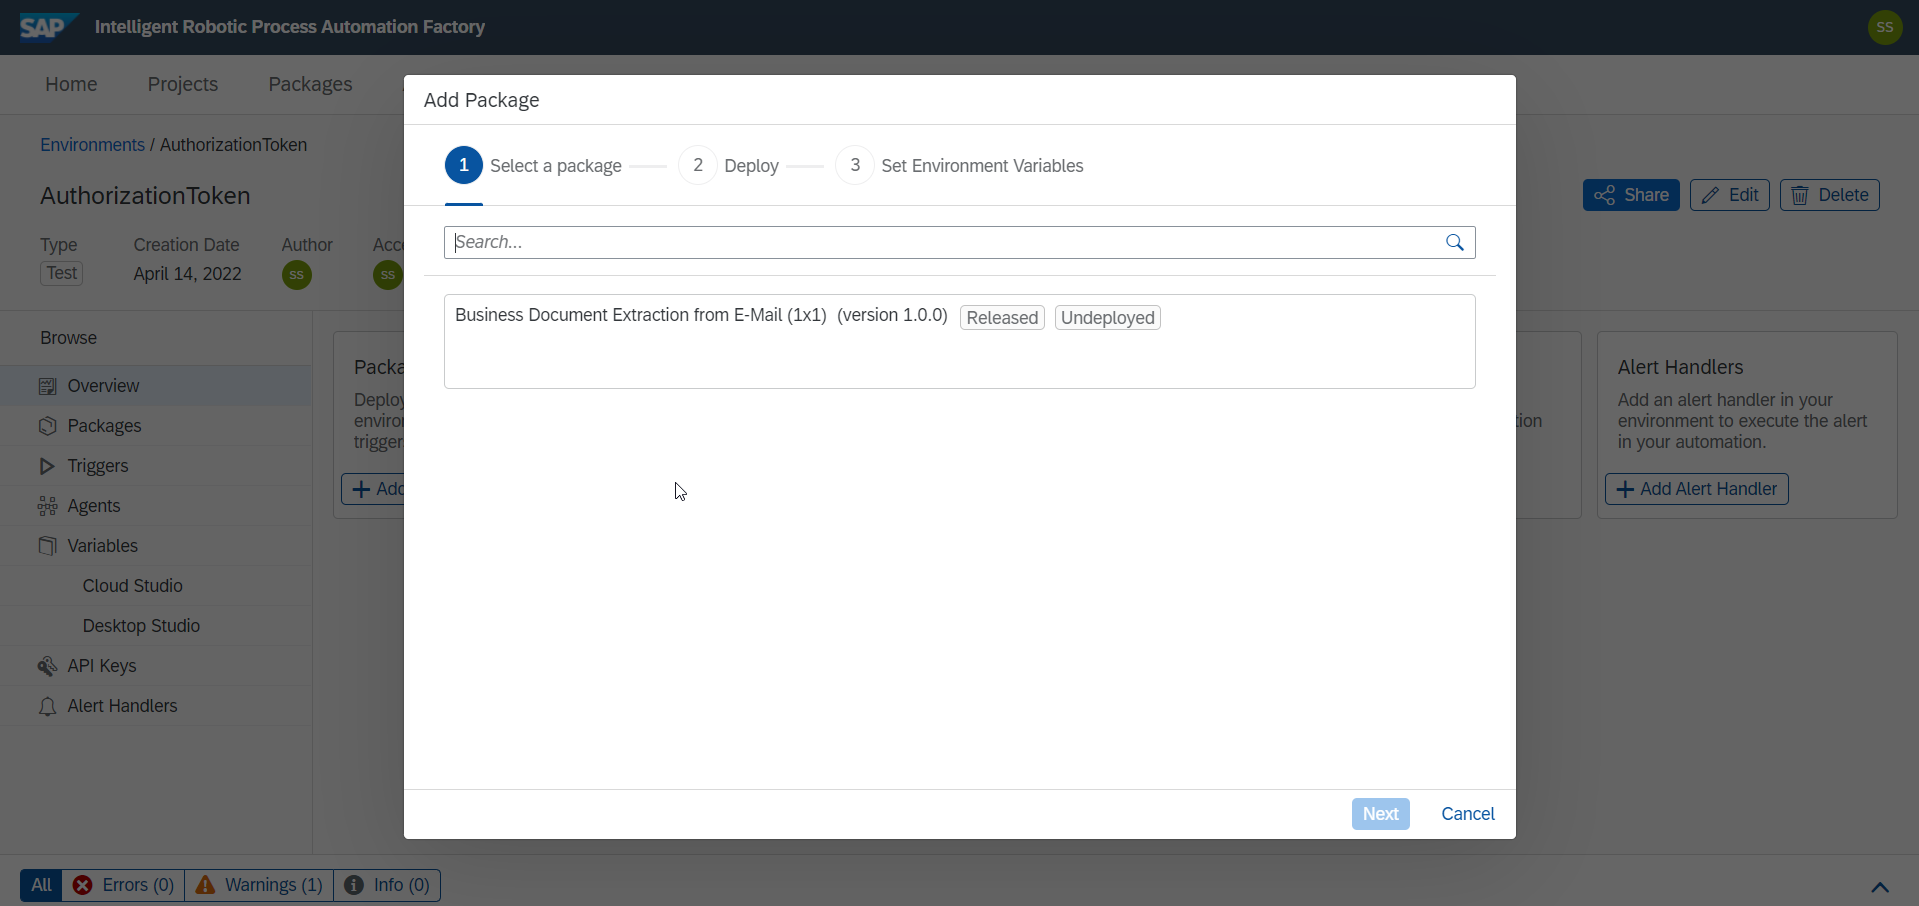Click the Edit button
1919x906 pixels.
point(1730,195)
